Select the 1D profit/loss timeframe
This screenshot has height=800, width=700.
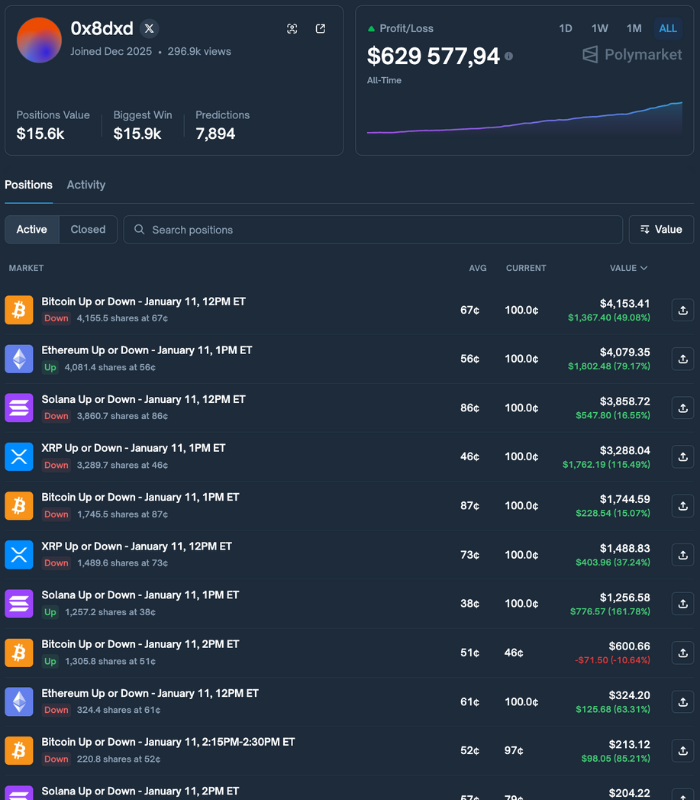point(566,29)
